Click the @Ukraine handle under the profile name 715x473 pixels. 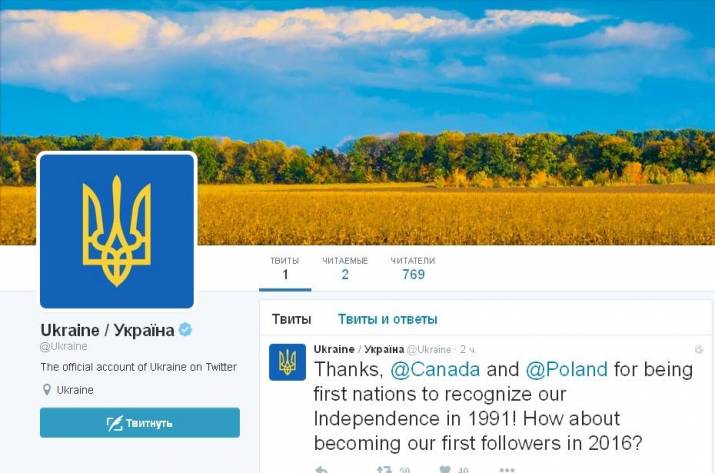coord(64,346)
